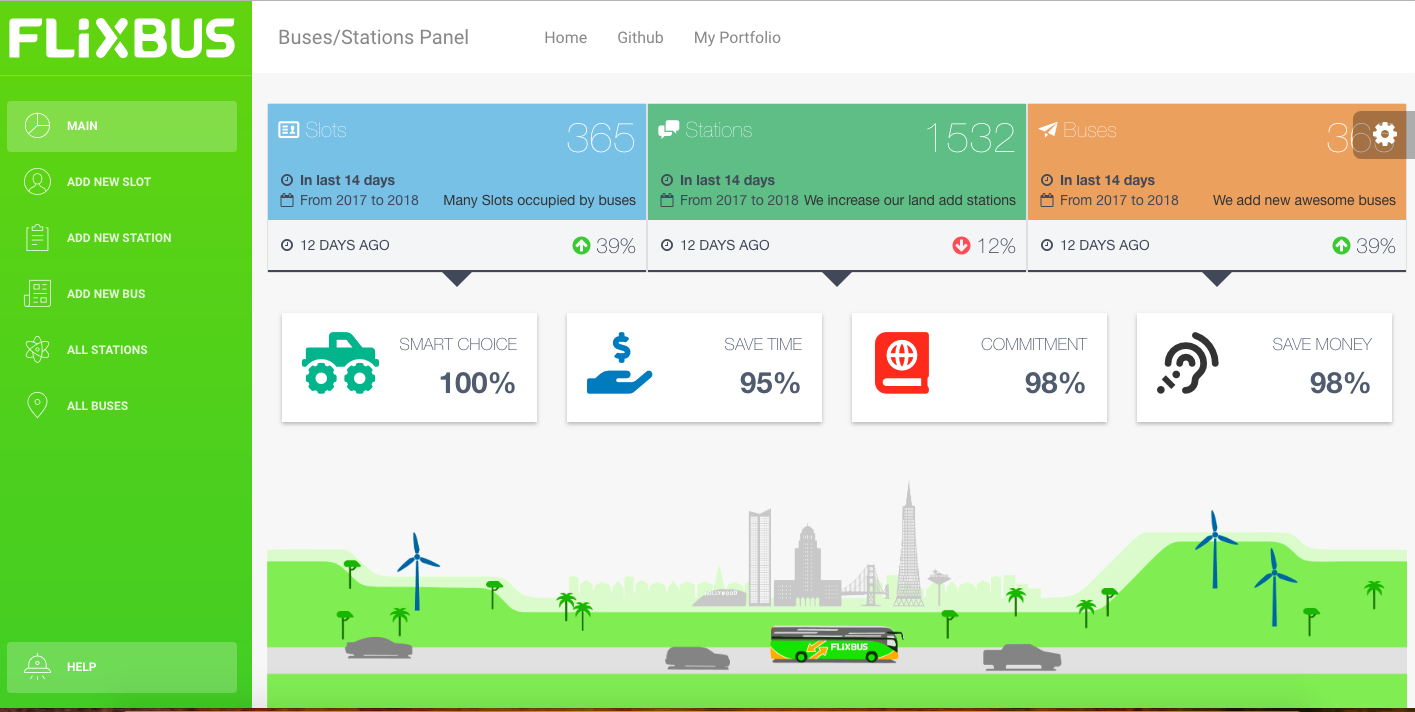This screenshot has width=1415, height=712.
Task: Click the hand with dollar Save Time icon
Action: pyautogui.click(x=620, y=363)
